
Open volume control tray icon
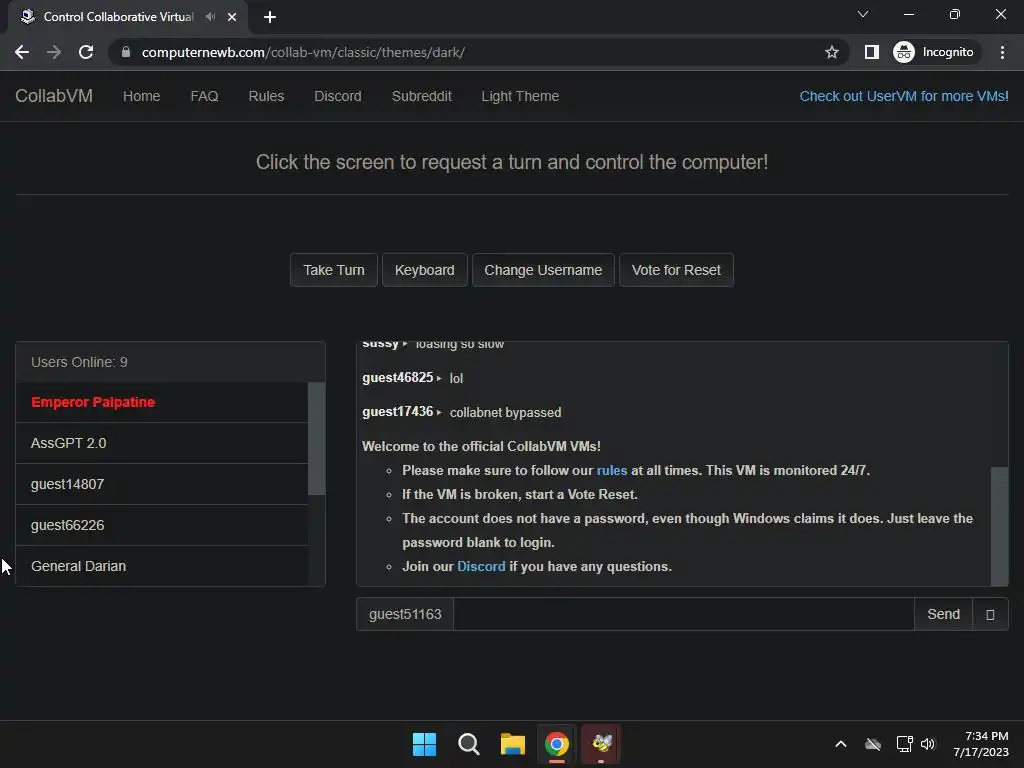pyautogui.click(x=928, y=744)
